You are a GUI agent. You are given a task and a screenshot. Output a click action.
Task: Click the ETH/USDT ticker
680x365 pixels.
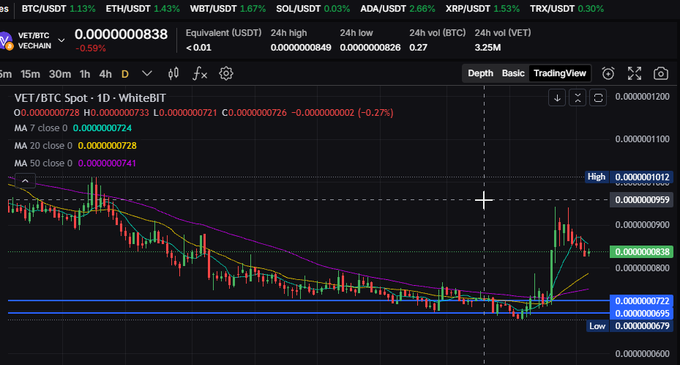(x=143, y=9)
